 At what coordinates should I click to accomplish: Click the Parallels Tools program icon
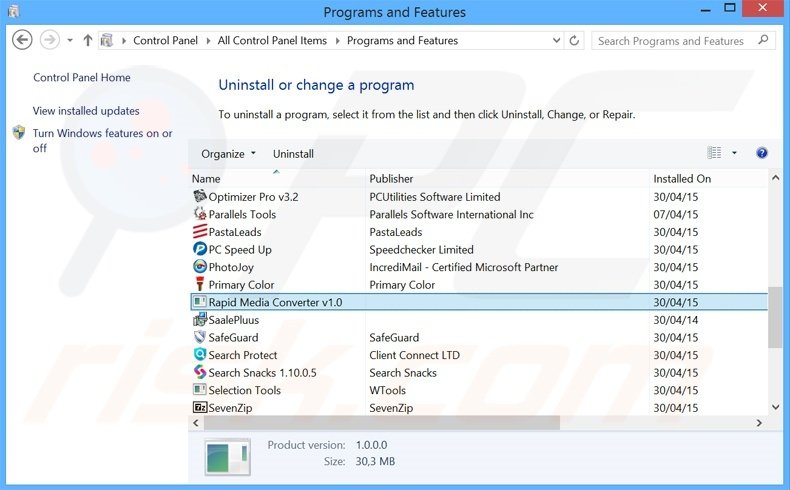pos(200,214)
